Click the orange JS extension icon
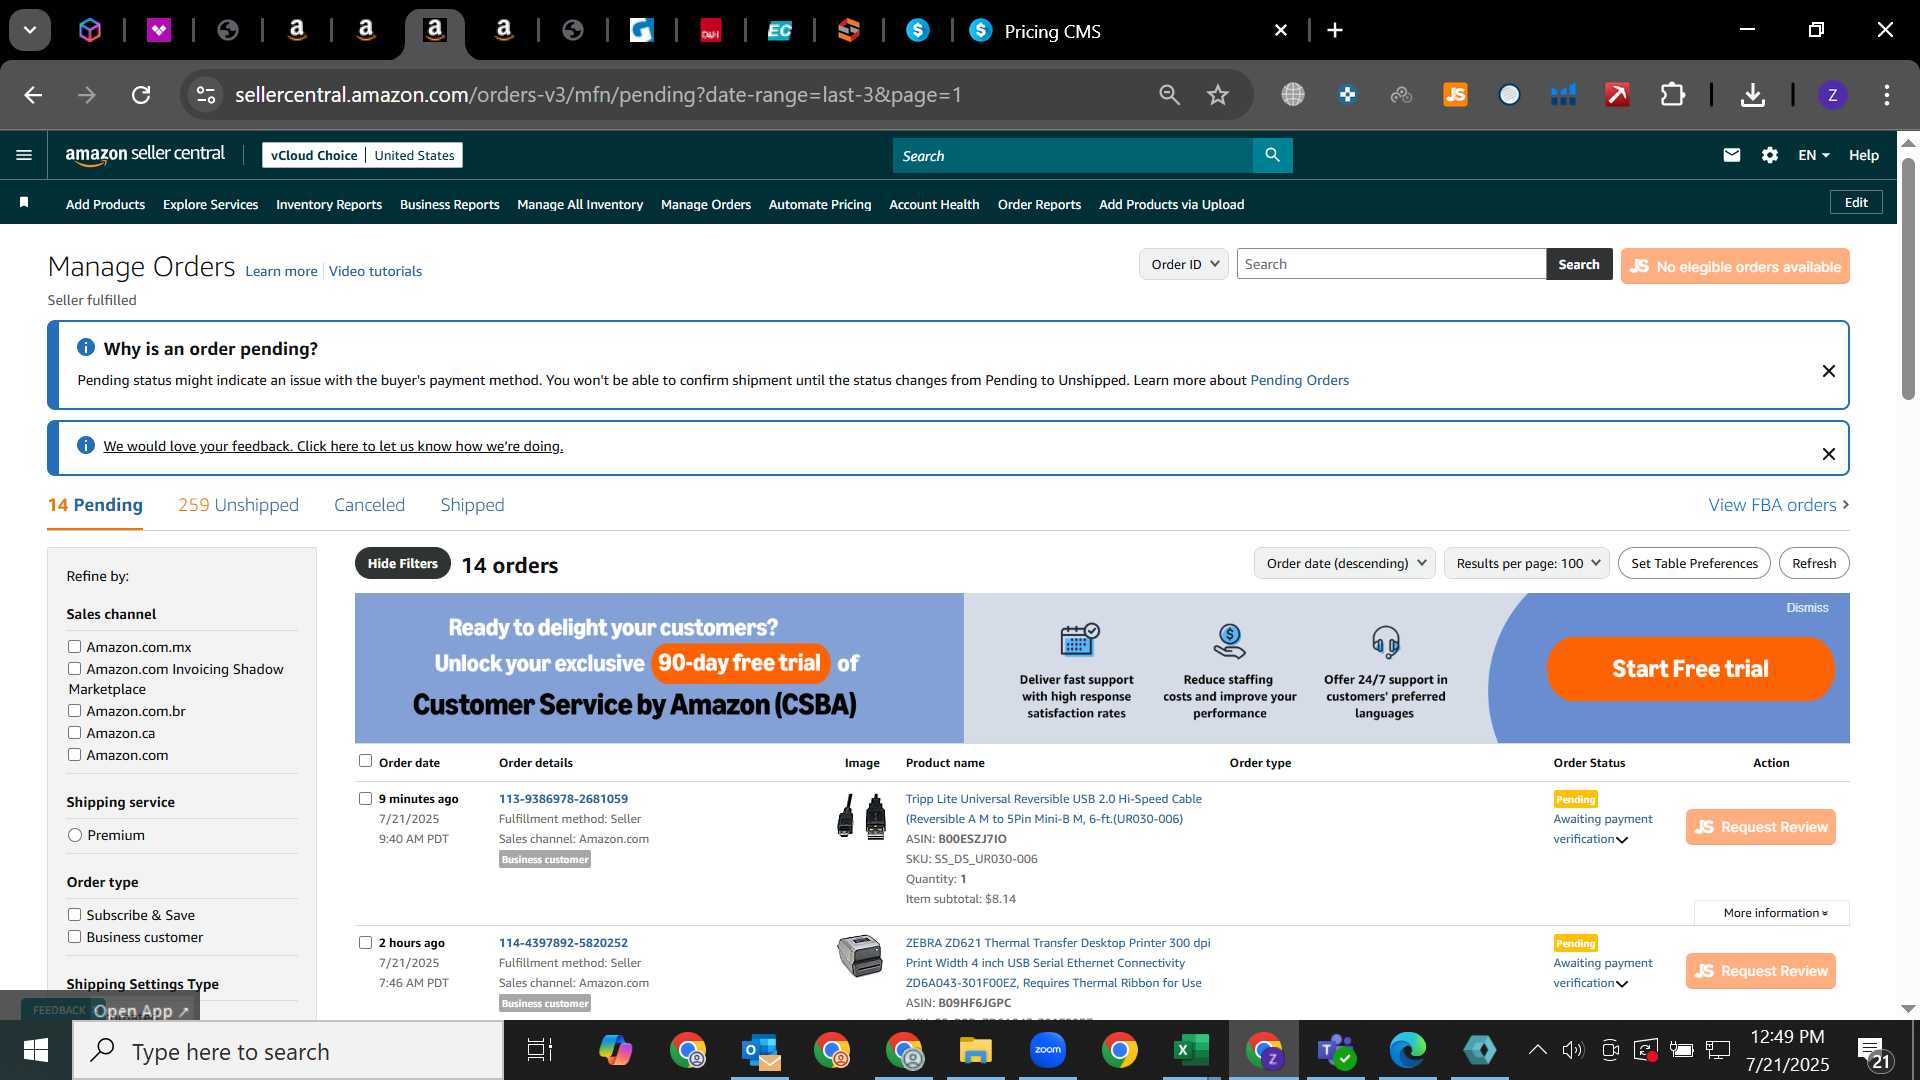This screenshot has height=1080, width=1920. point(1455,95)
